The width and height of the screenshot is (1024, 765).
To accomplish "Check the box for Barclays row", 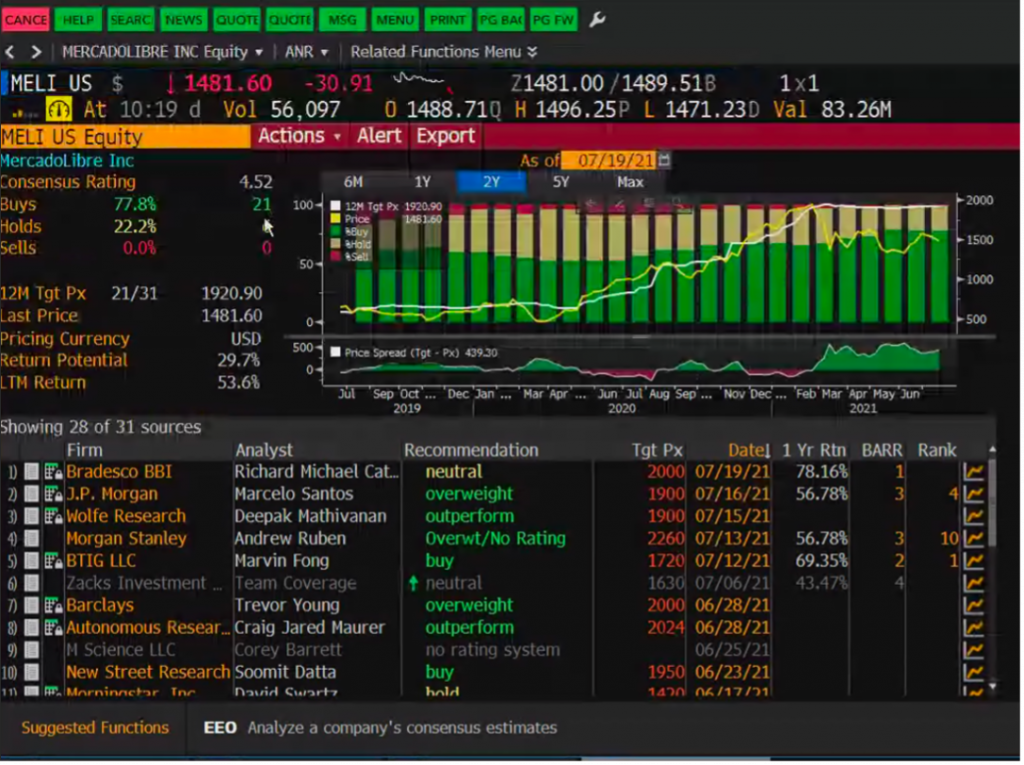I will 31,606.
